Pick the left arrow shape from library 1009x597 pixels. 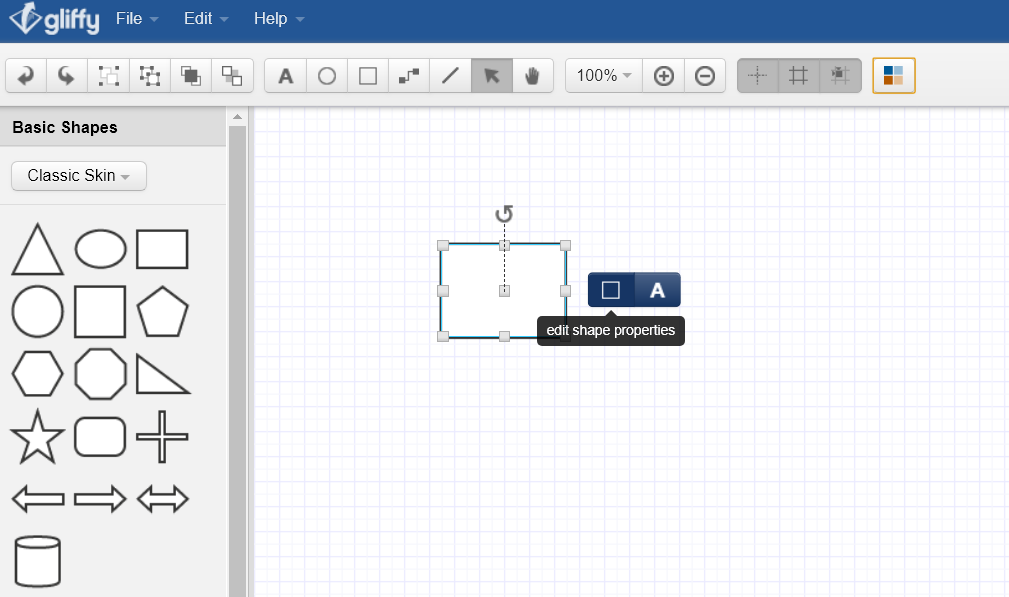(x=38, y=499)
